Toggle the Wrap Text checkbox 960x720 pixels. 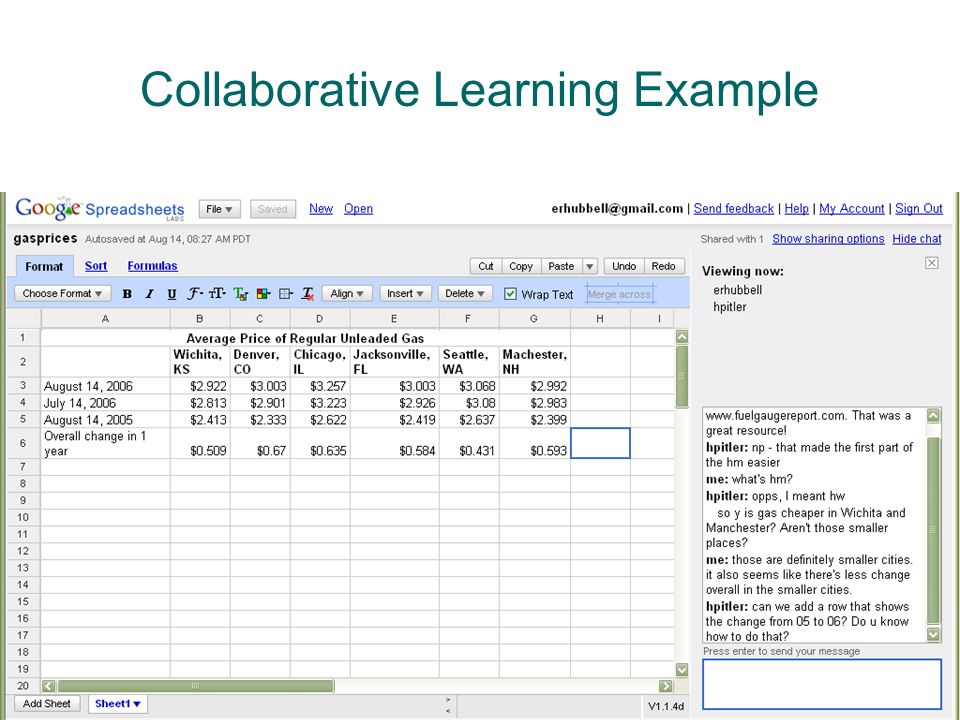(510, 294)
